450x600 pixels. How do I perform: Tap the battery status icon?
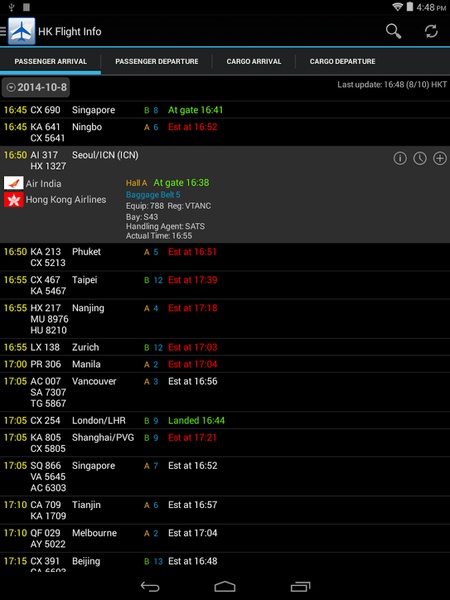coord(410,7)
